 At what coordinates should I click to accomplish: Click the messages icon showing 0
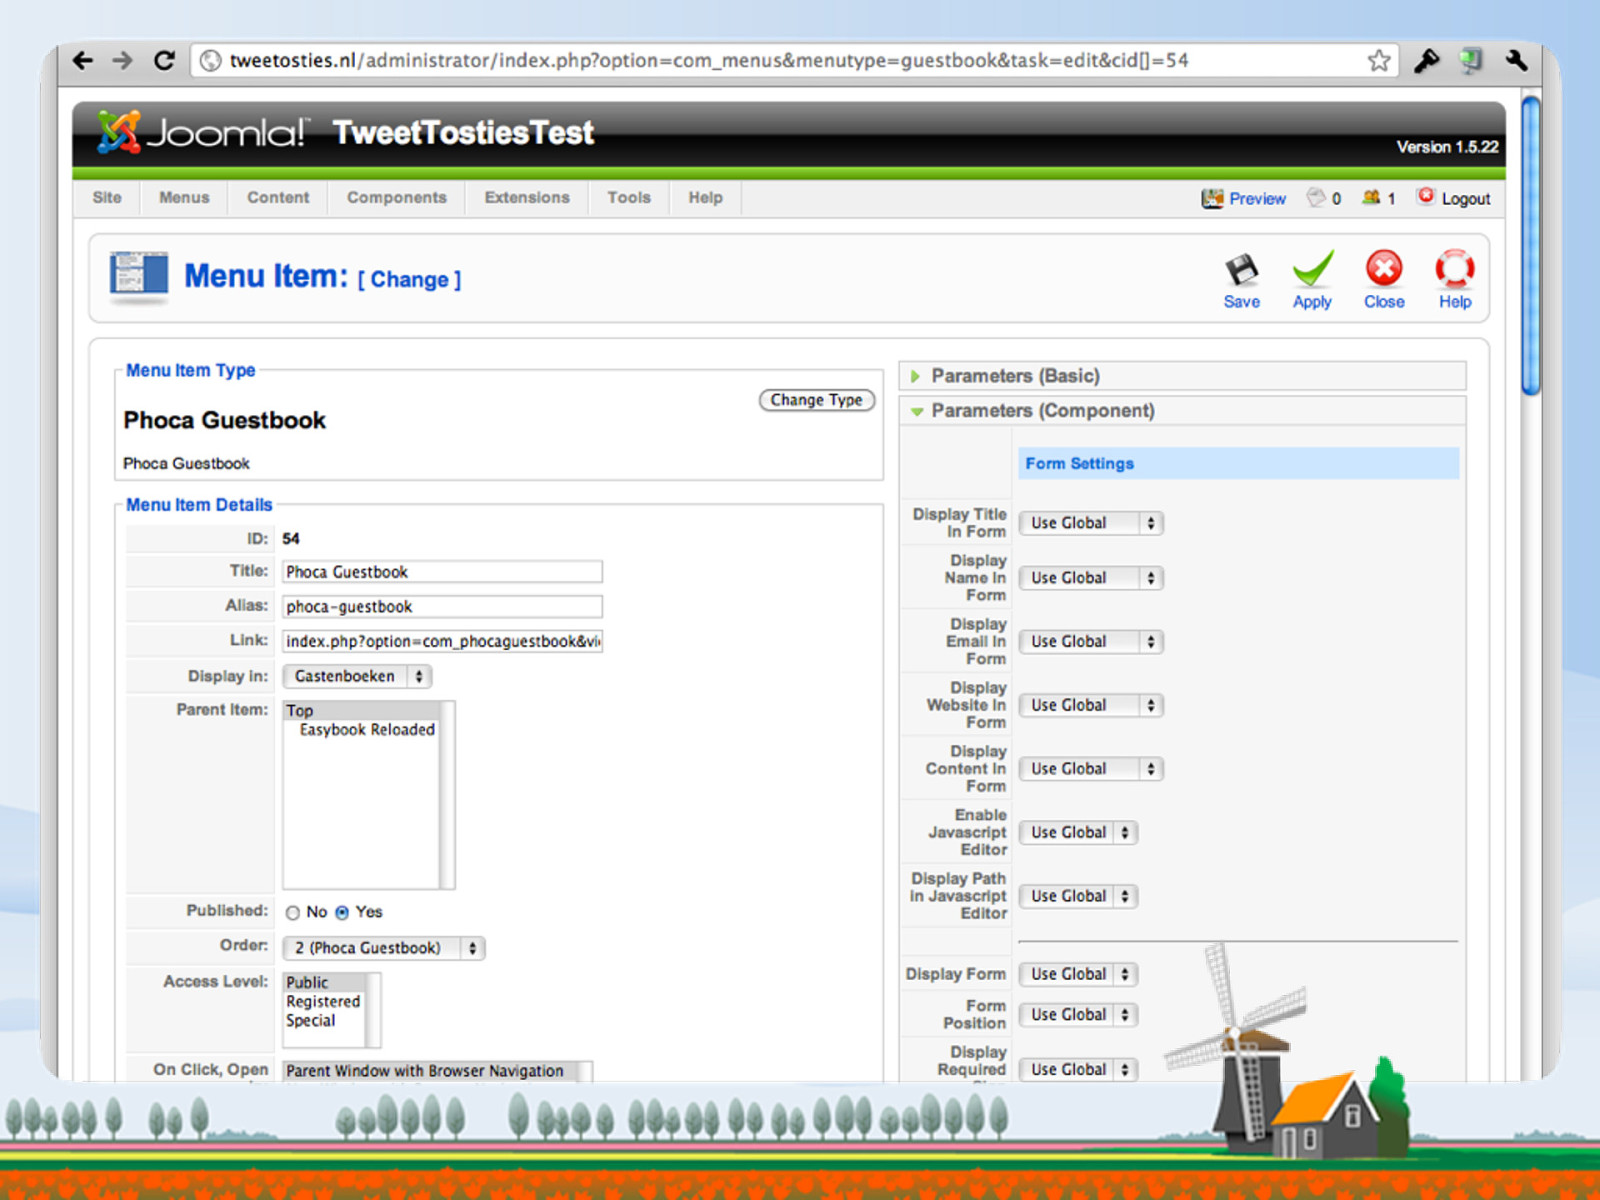click(1316, 197)
